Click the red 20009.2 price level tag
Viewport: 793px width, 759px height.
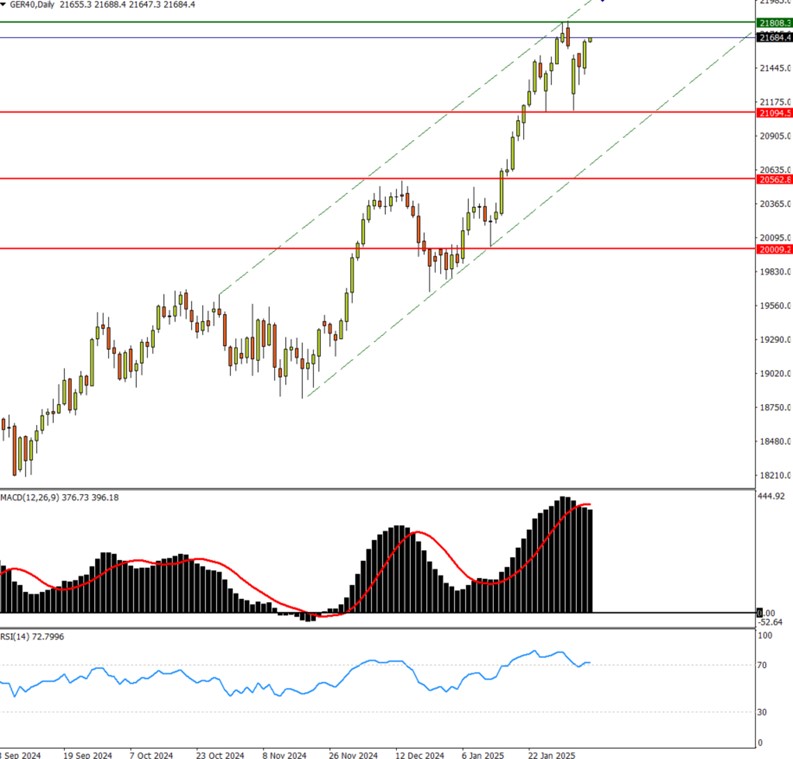tap(775, 249)
